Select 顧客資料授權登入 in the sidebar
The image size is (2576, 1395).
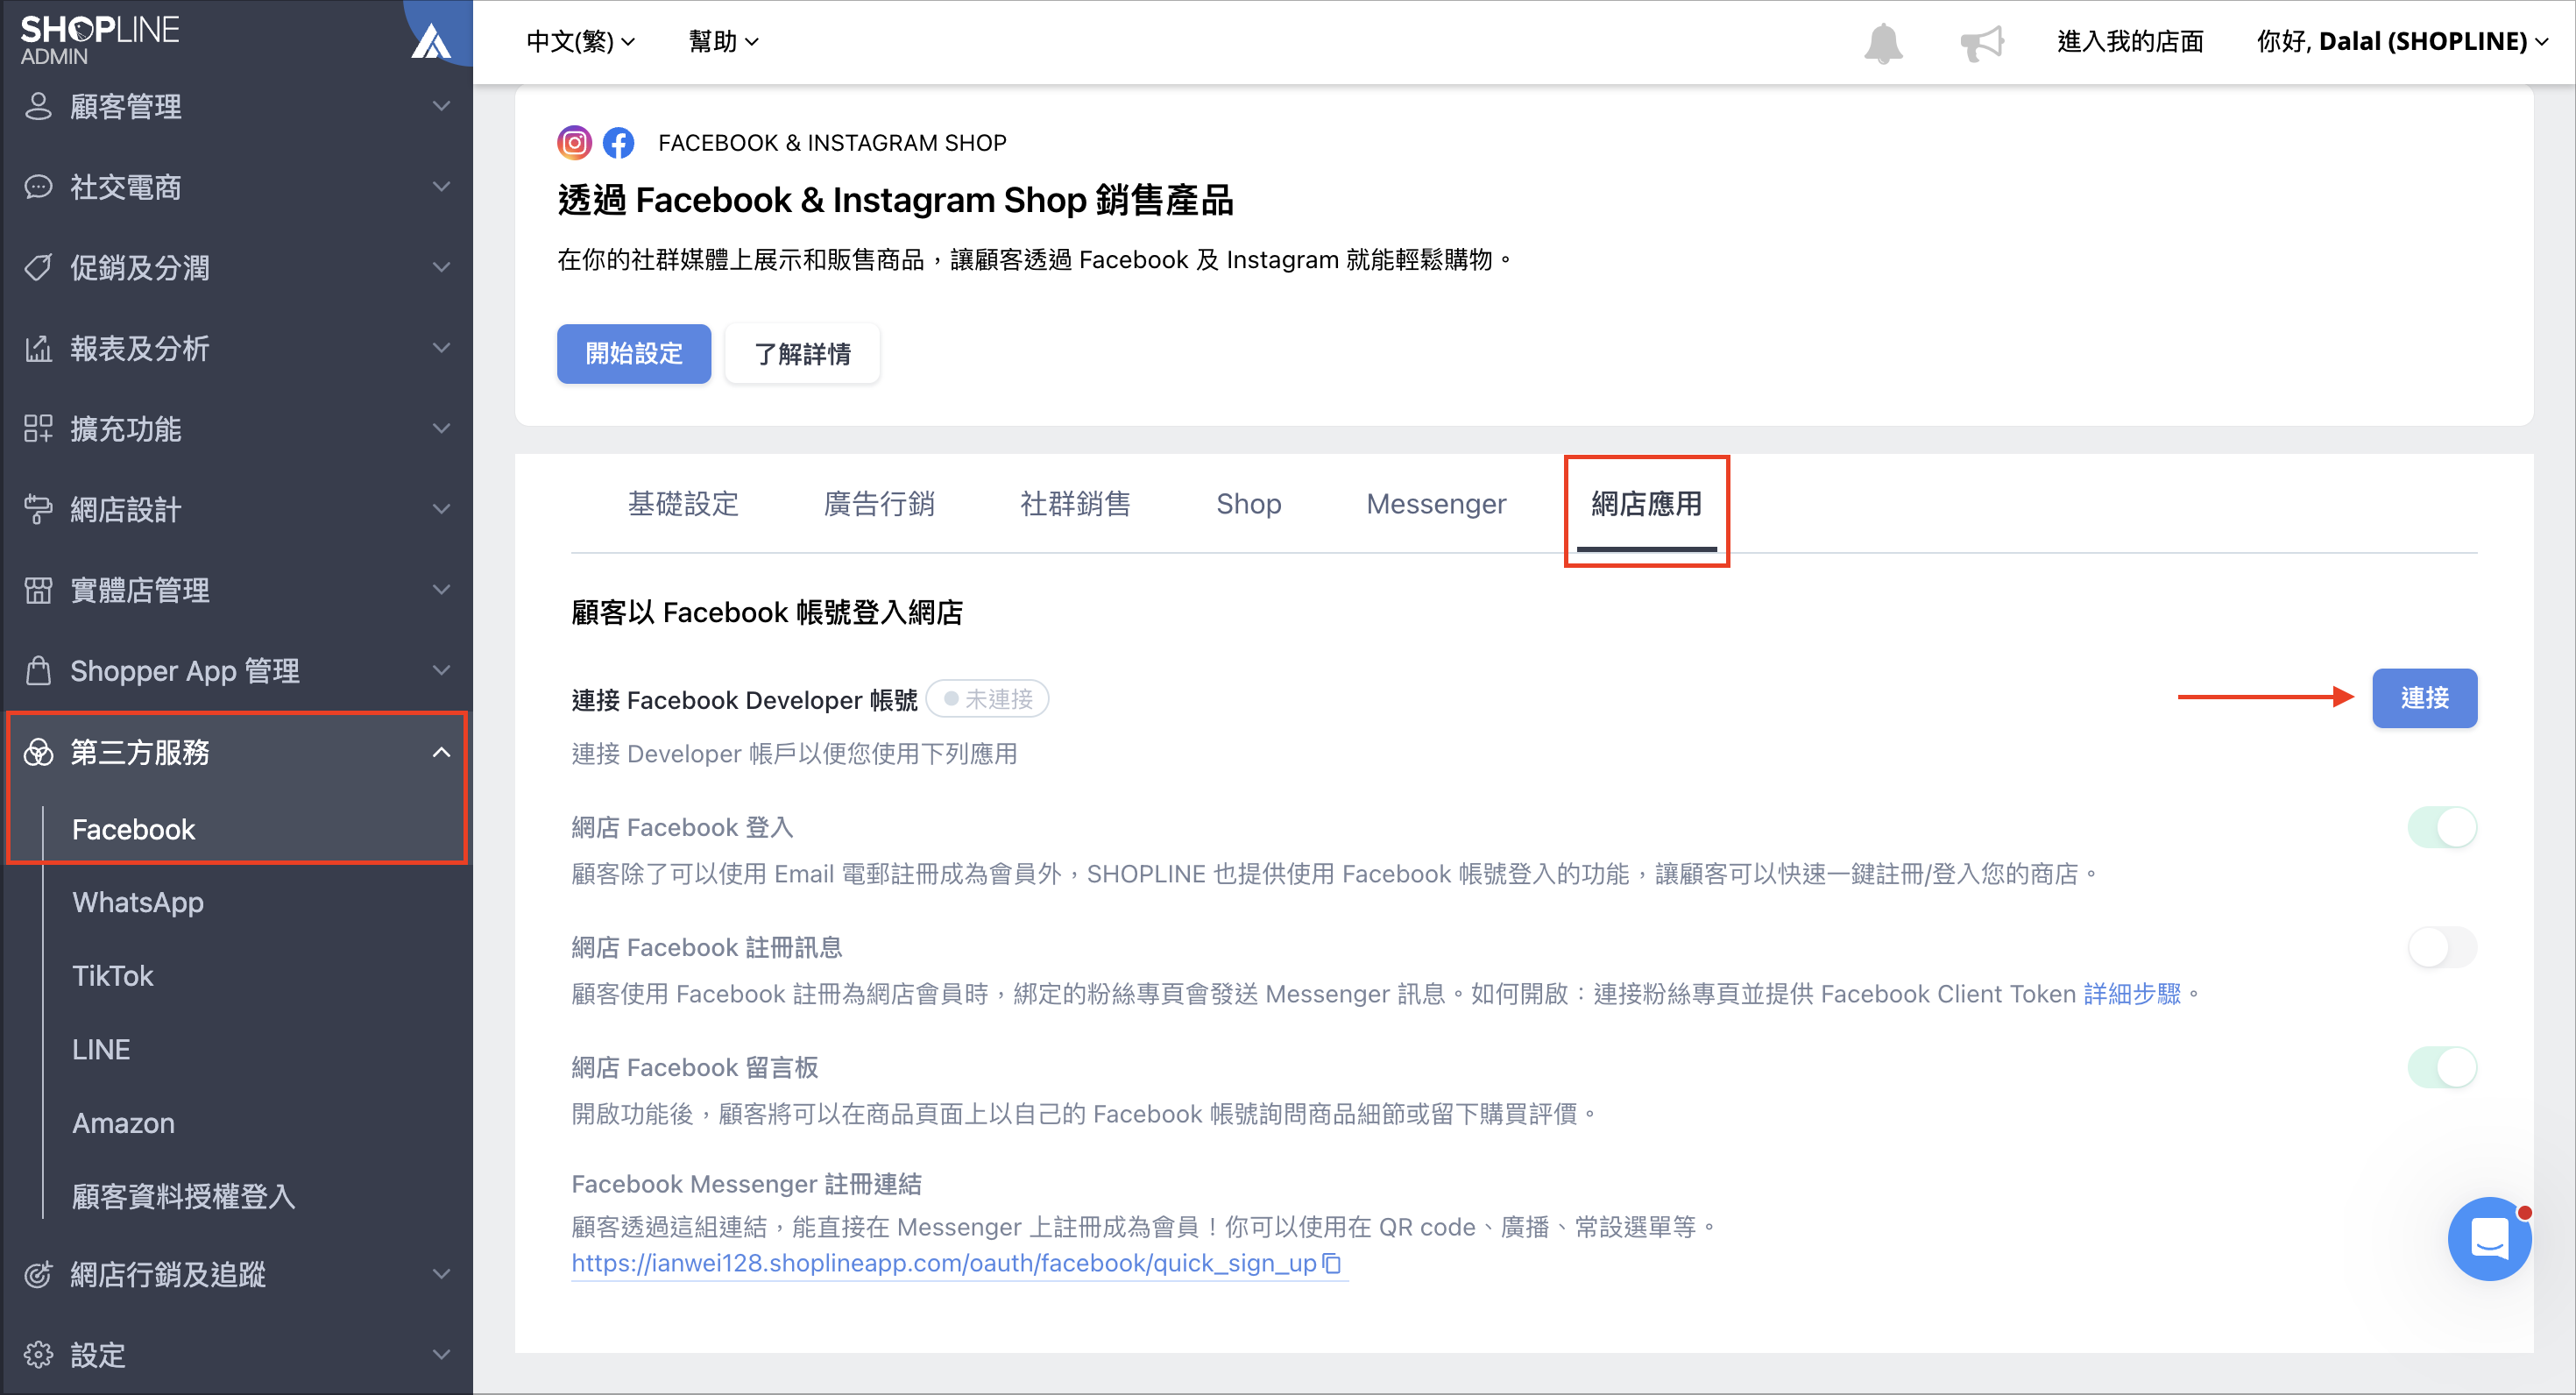tap(184, 1196)
